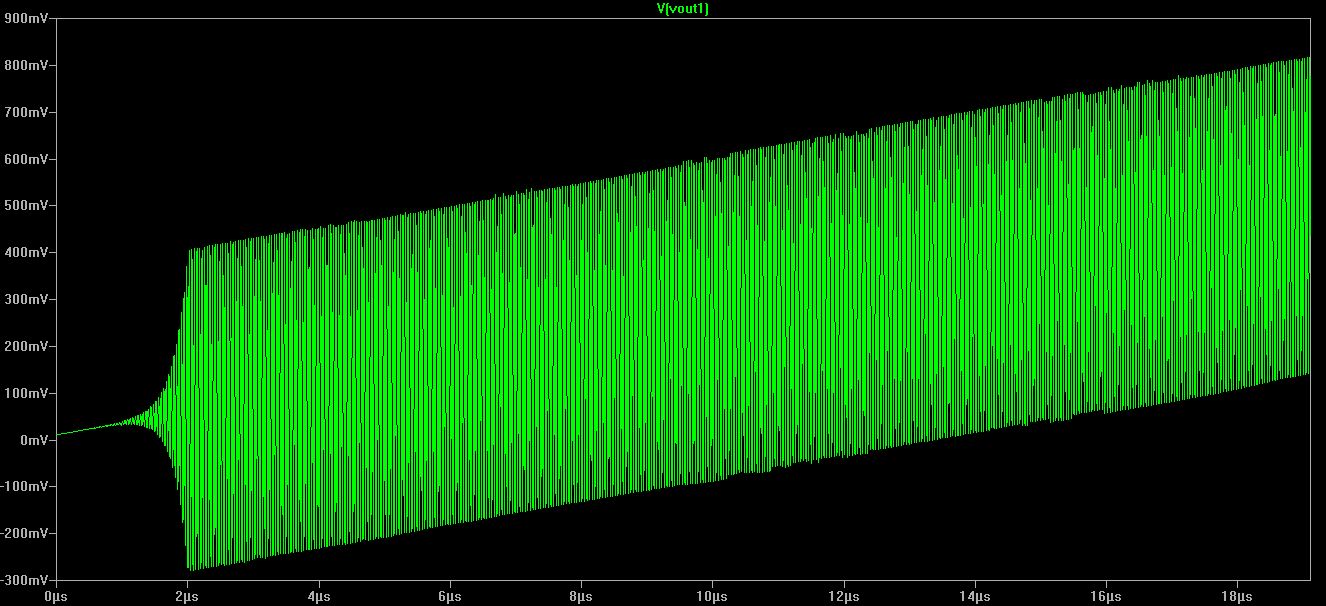Click the 8µs time axis label

(581, 596)
